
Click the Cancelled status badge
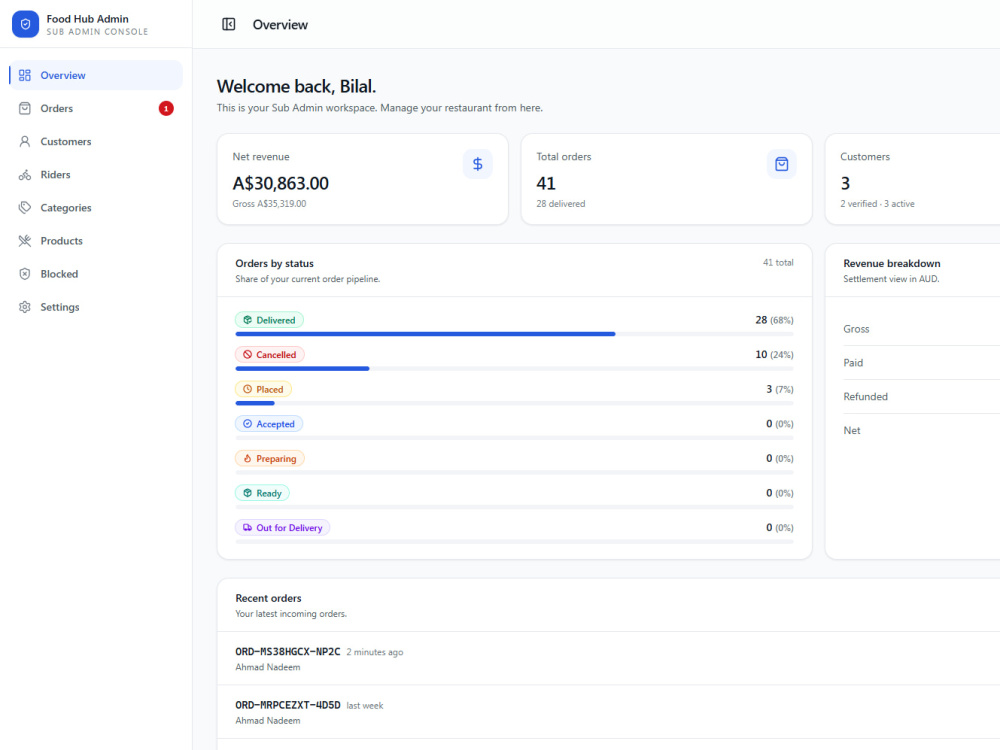pyautogui.click(x=270, y=355)
